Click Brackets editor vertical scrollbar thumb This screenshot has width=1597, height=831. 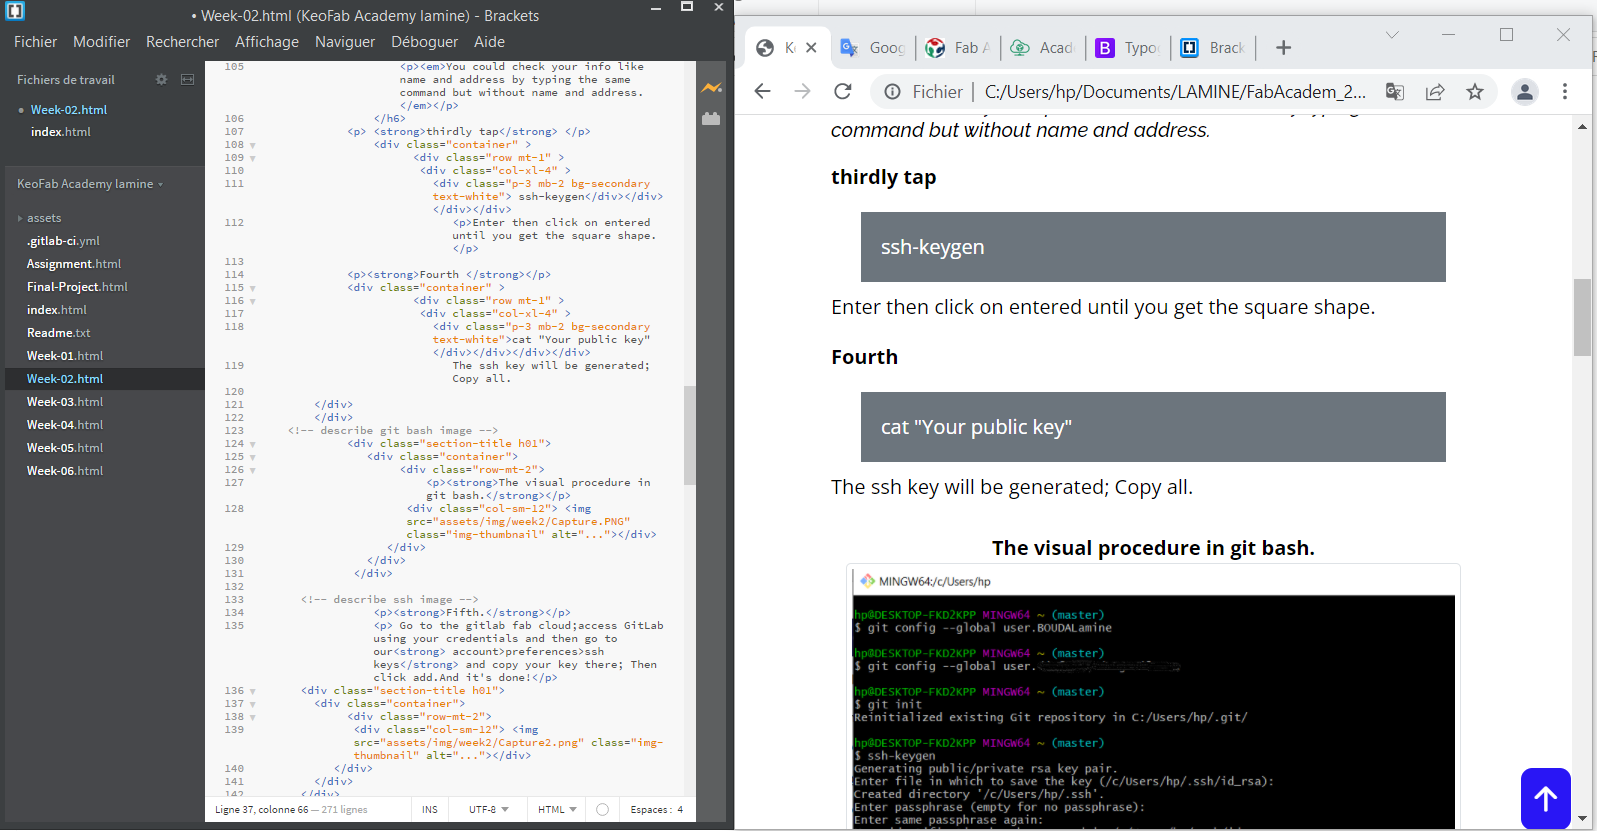pos(690,435)
